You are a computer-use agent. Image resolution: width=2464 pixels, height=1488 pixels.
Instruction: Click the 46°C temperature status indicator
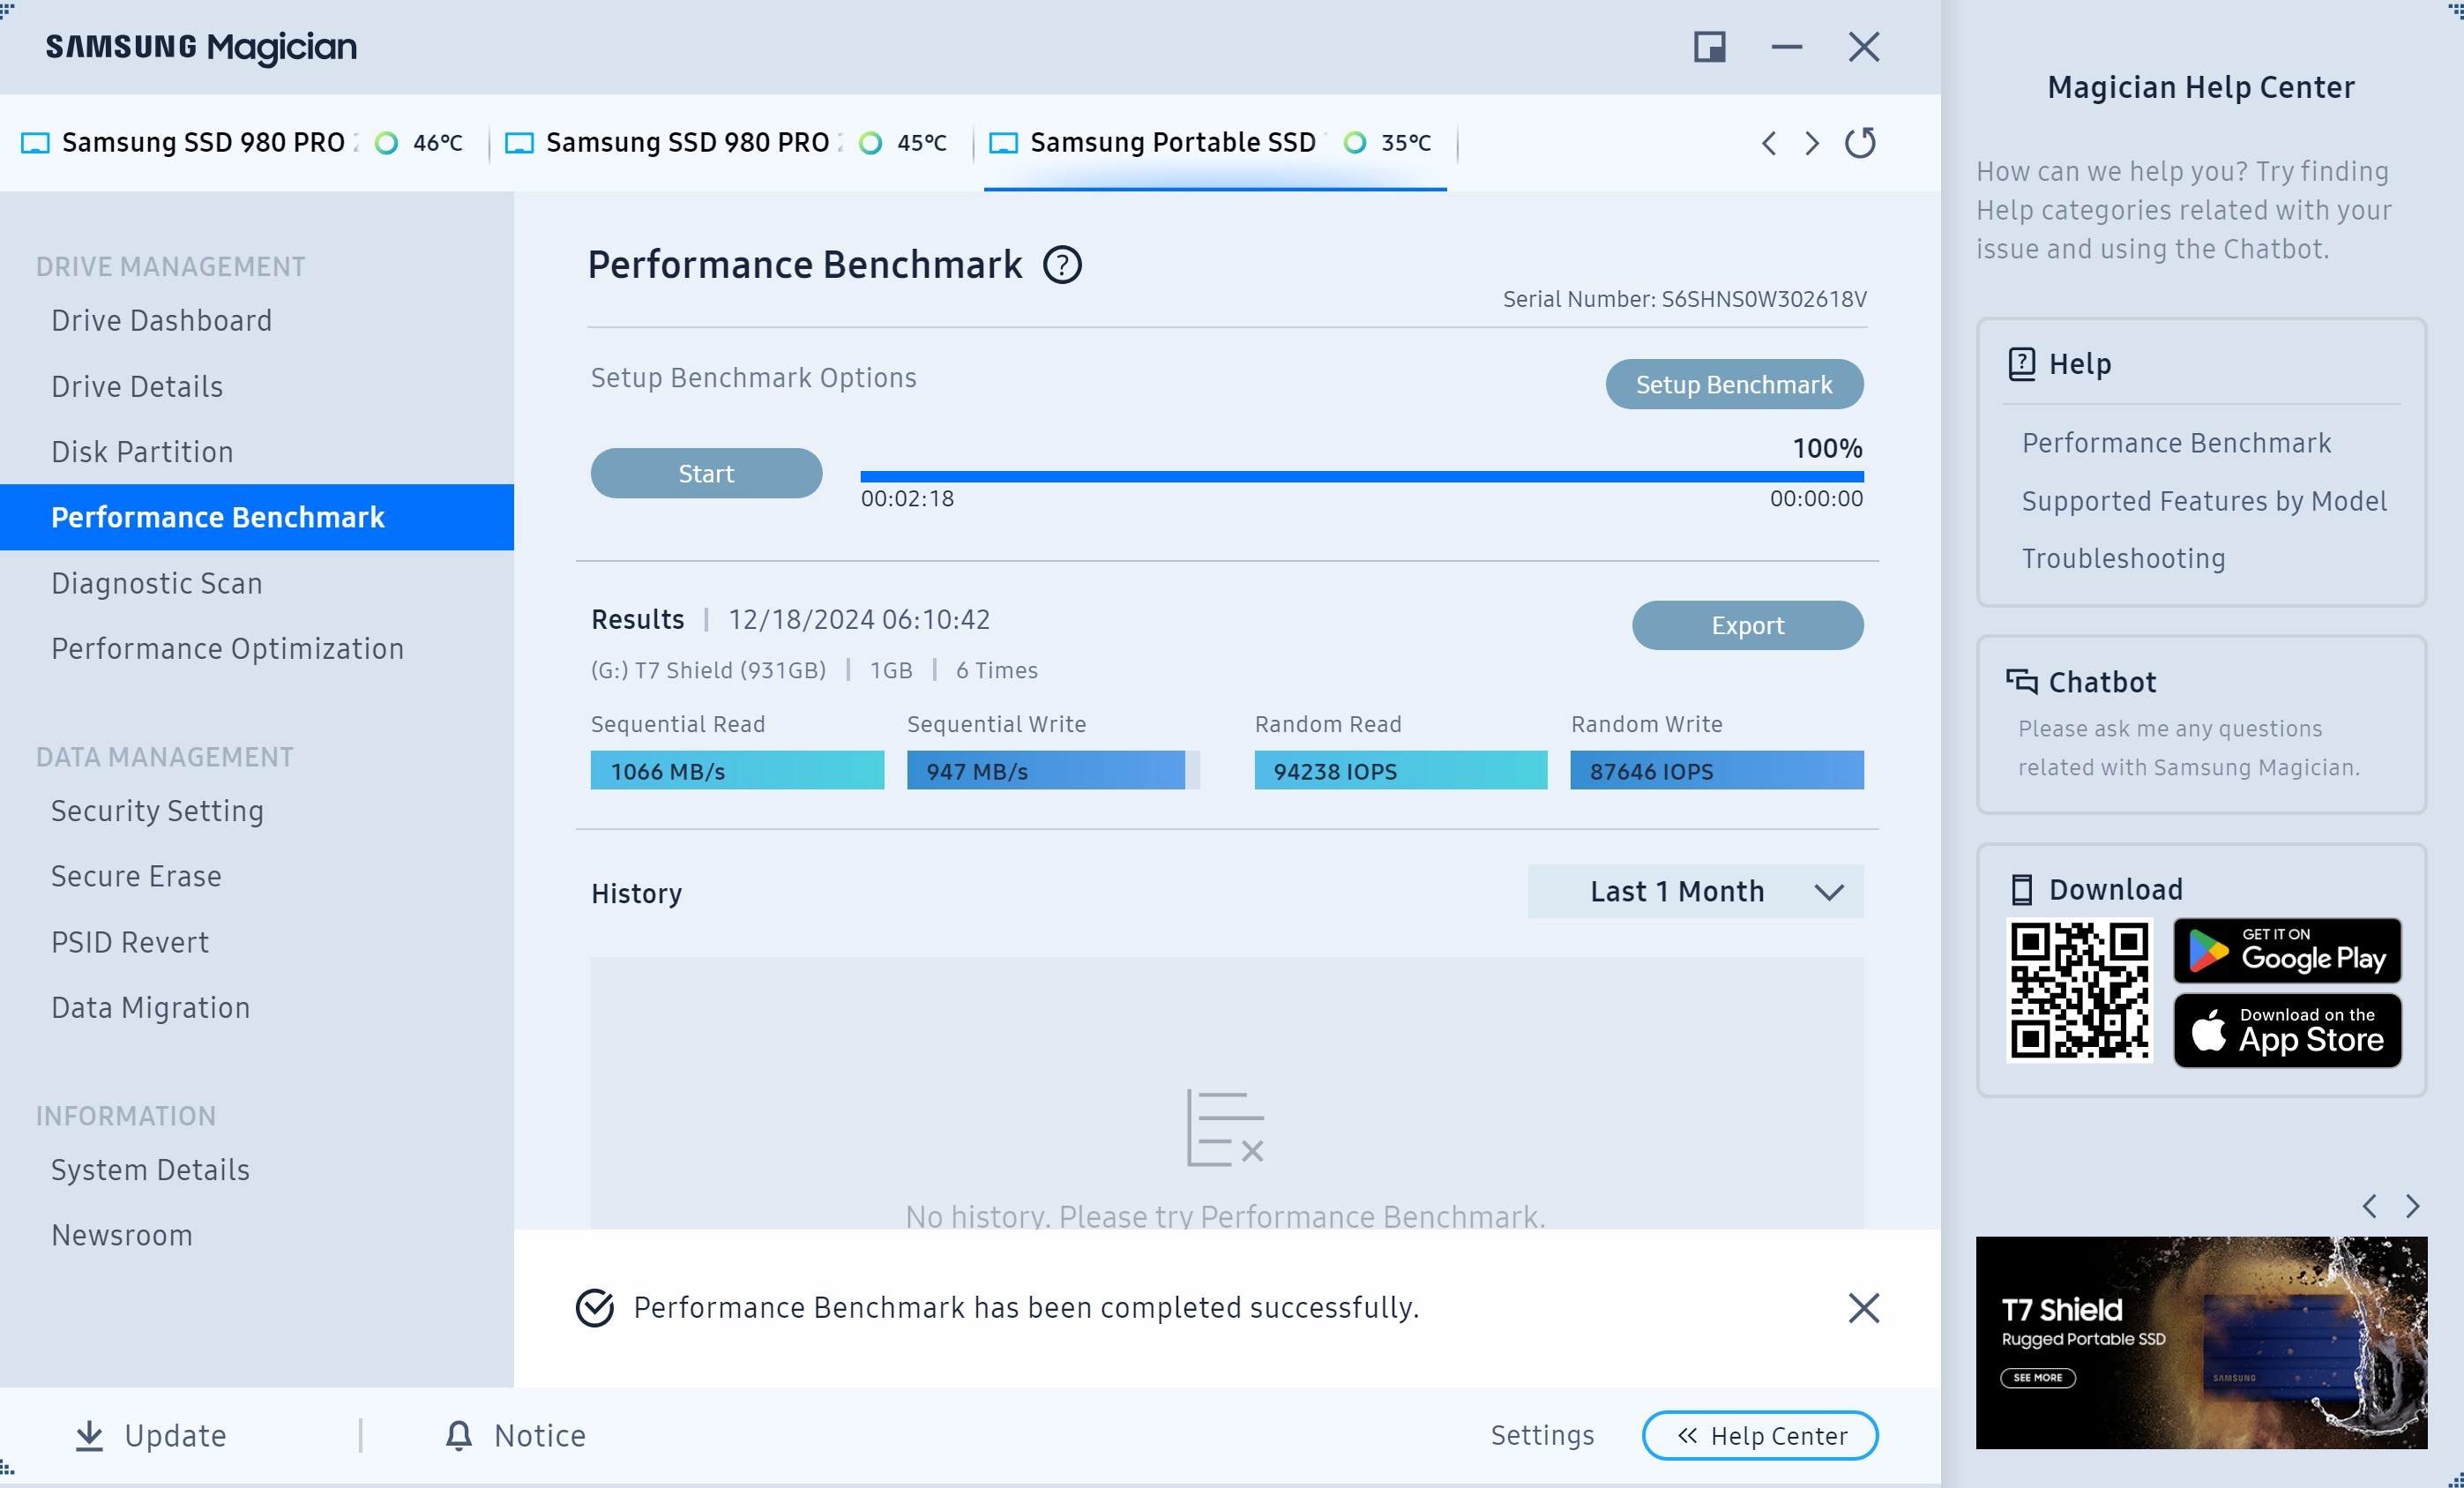point(386,143)
